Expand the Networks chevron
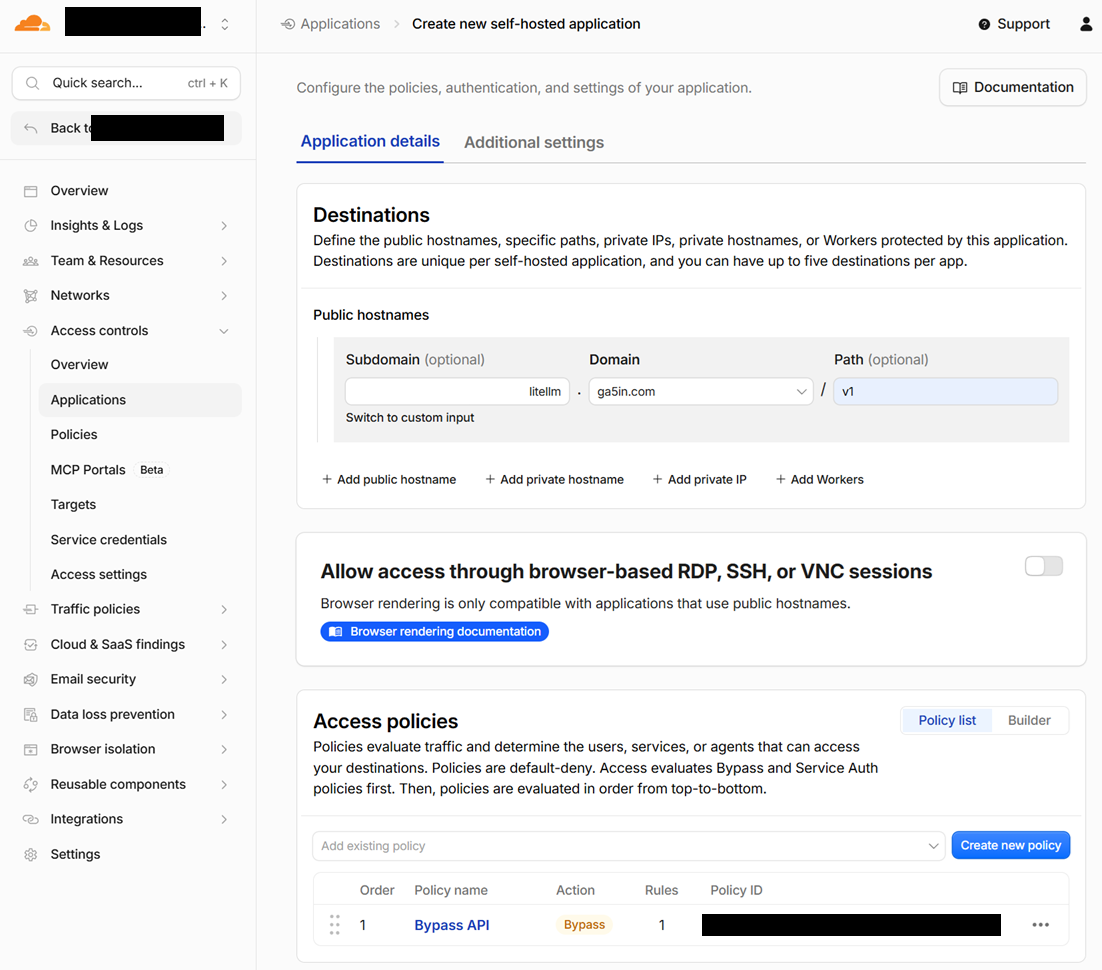Image resolution: width=1102 pixels, height=970 pixels. pos(224,296)
